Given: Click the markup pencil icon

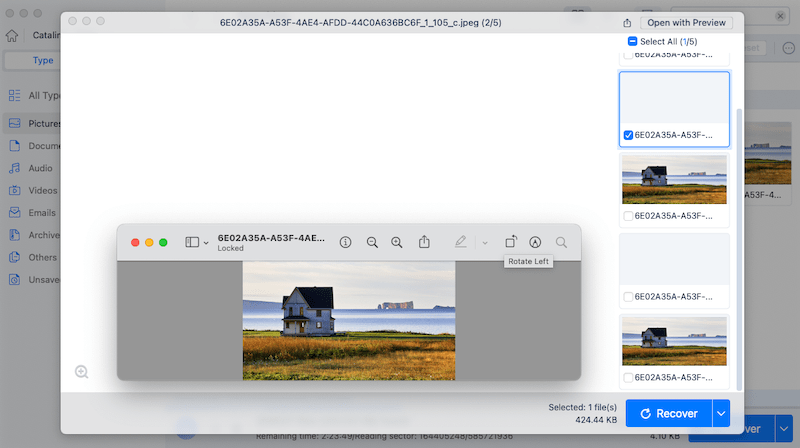Looking at the screenshot, I should click(x=460, y=242).
